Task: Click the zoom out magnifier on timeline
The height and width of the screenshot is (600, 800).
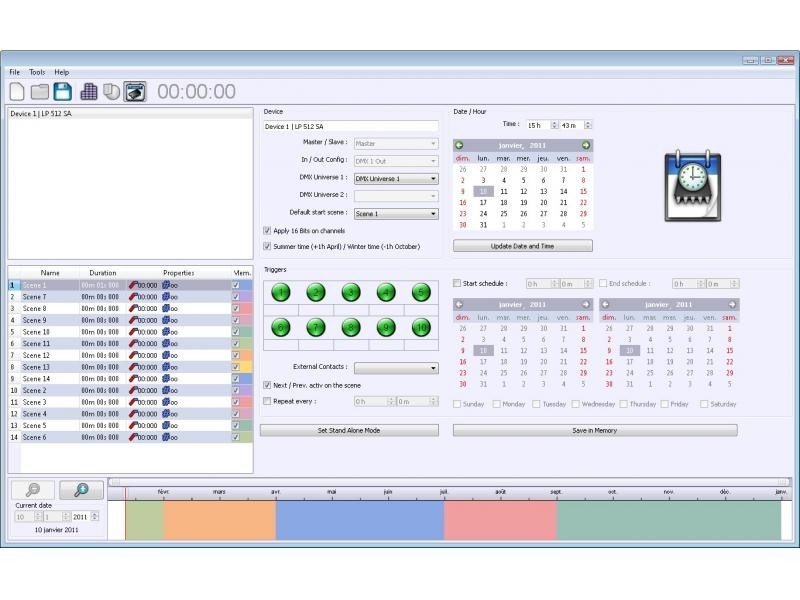Action: pyautogui.click(x=33, y=490)
